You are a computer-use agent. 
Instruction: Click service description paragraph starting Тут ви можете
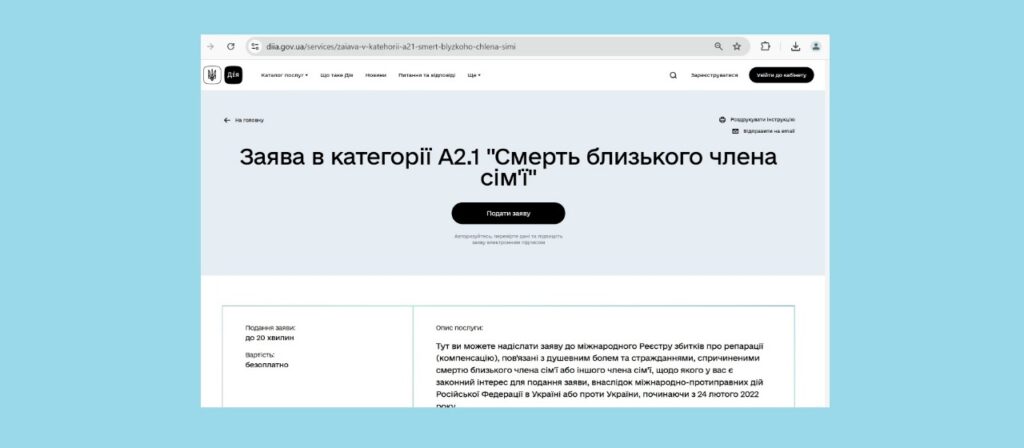tap(600, 376)
